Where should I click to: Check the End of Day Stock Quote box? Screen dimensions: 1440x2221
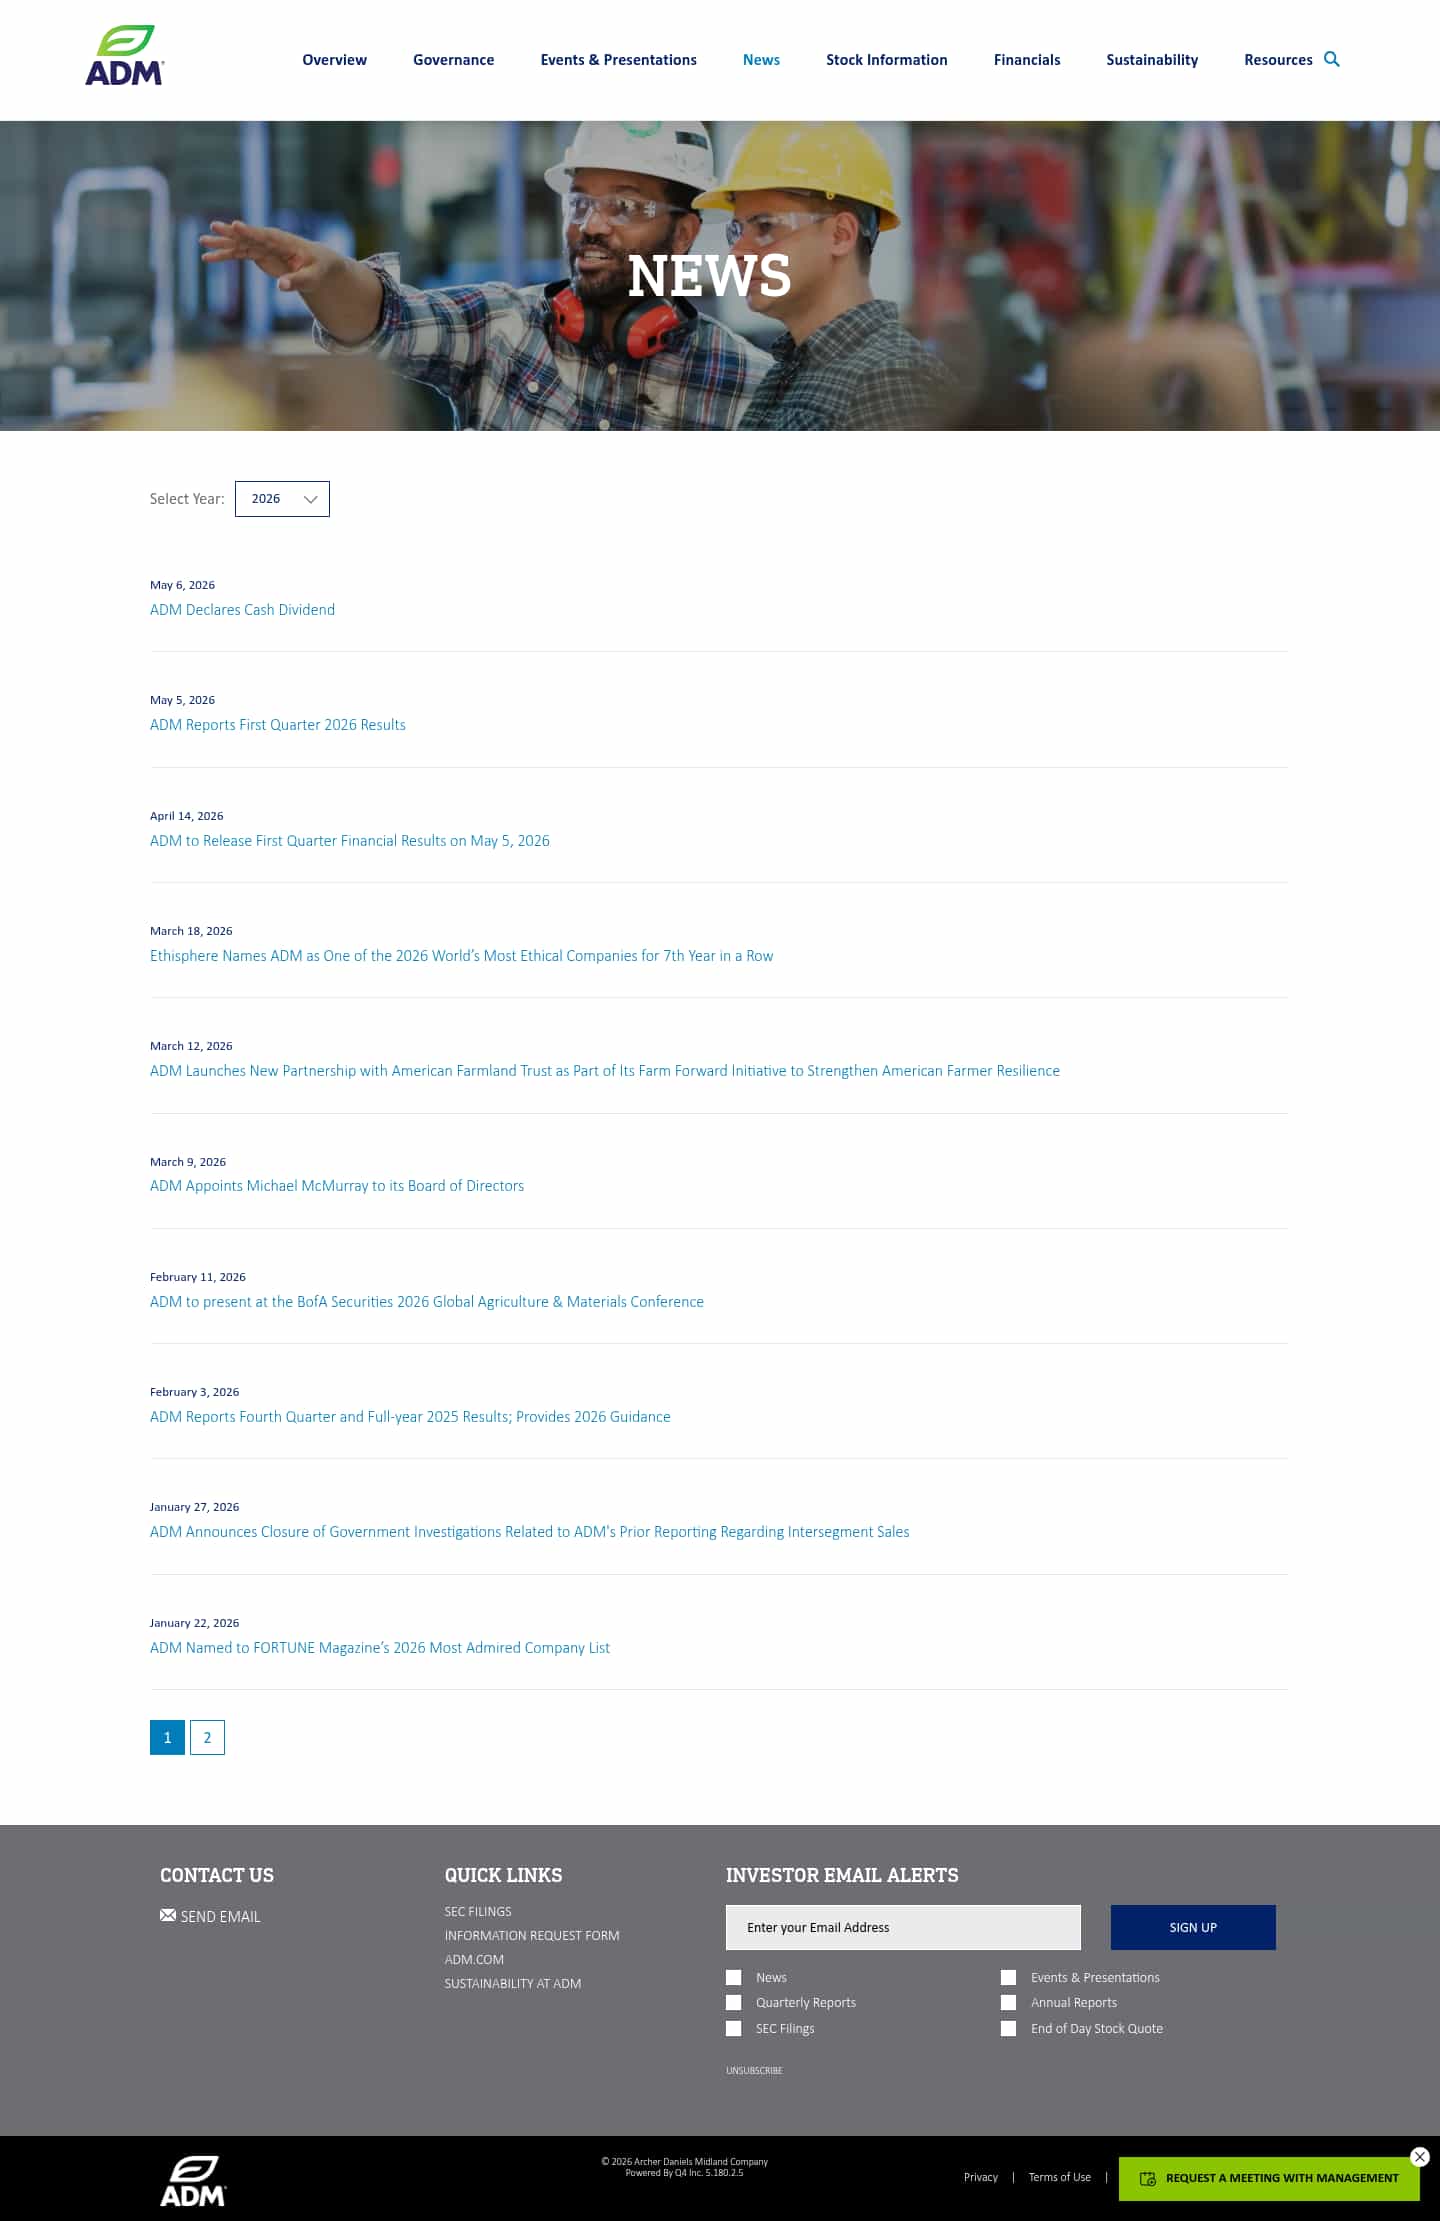(x=1009, y=2028)
